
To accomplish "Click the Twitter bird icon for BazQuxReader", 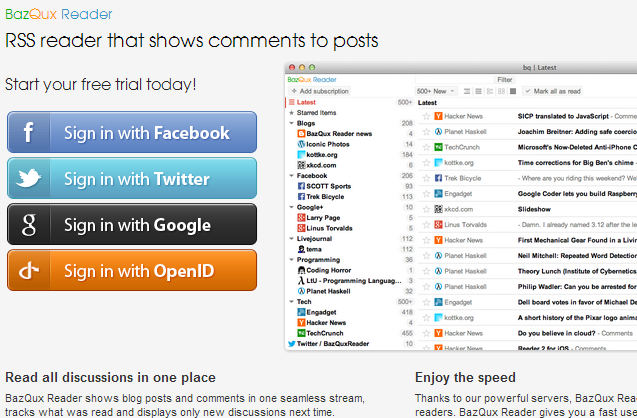I will (x=292, y=344).
